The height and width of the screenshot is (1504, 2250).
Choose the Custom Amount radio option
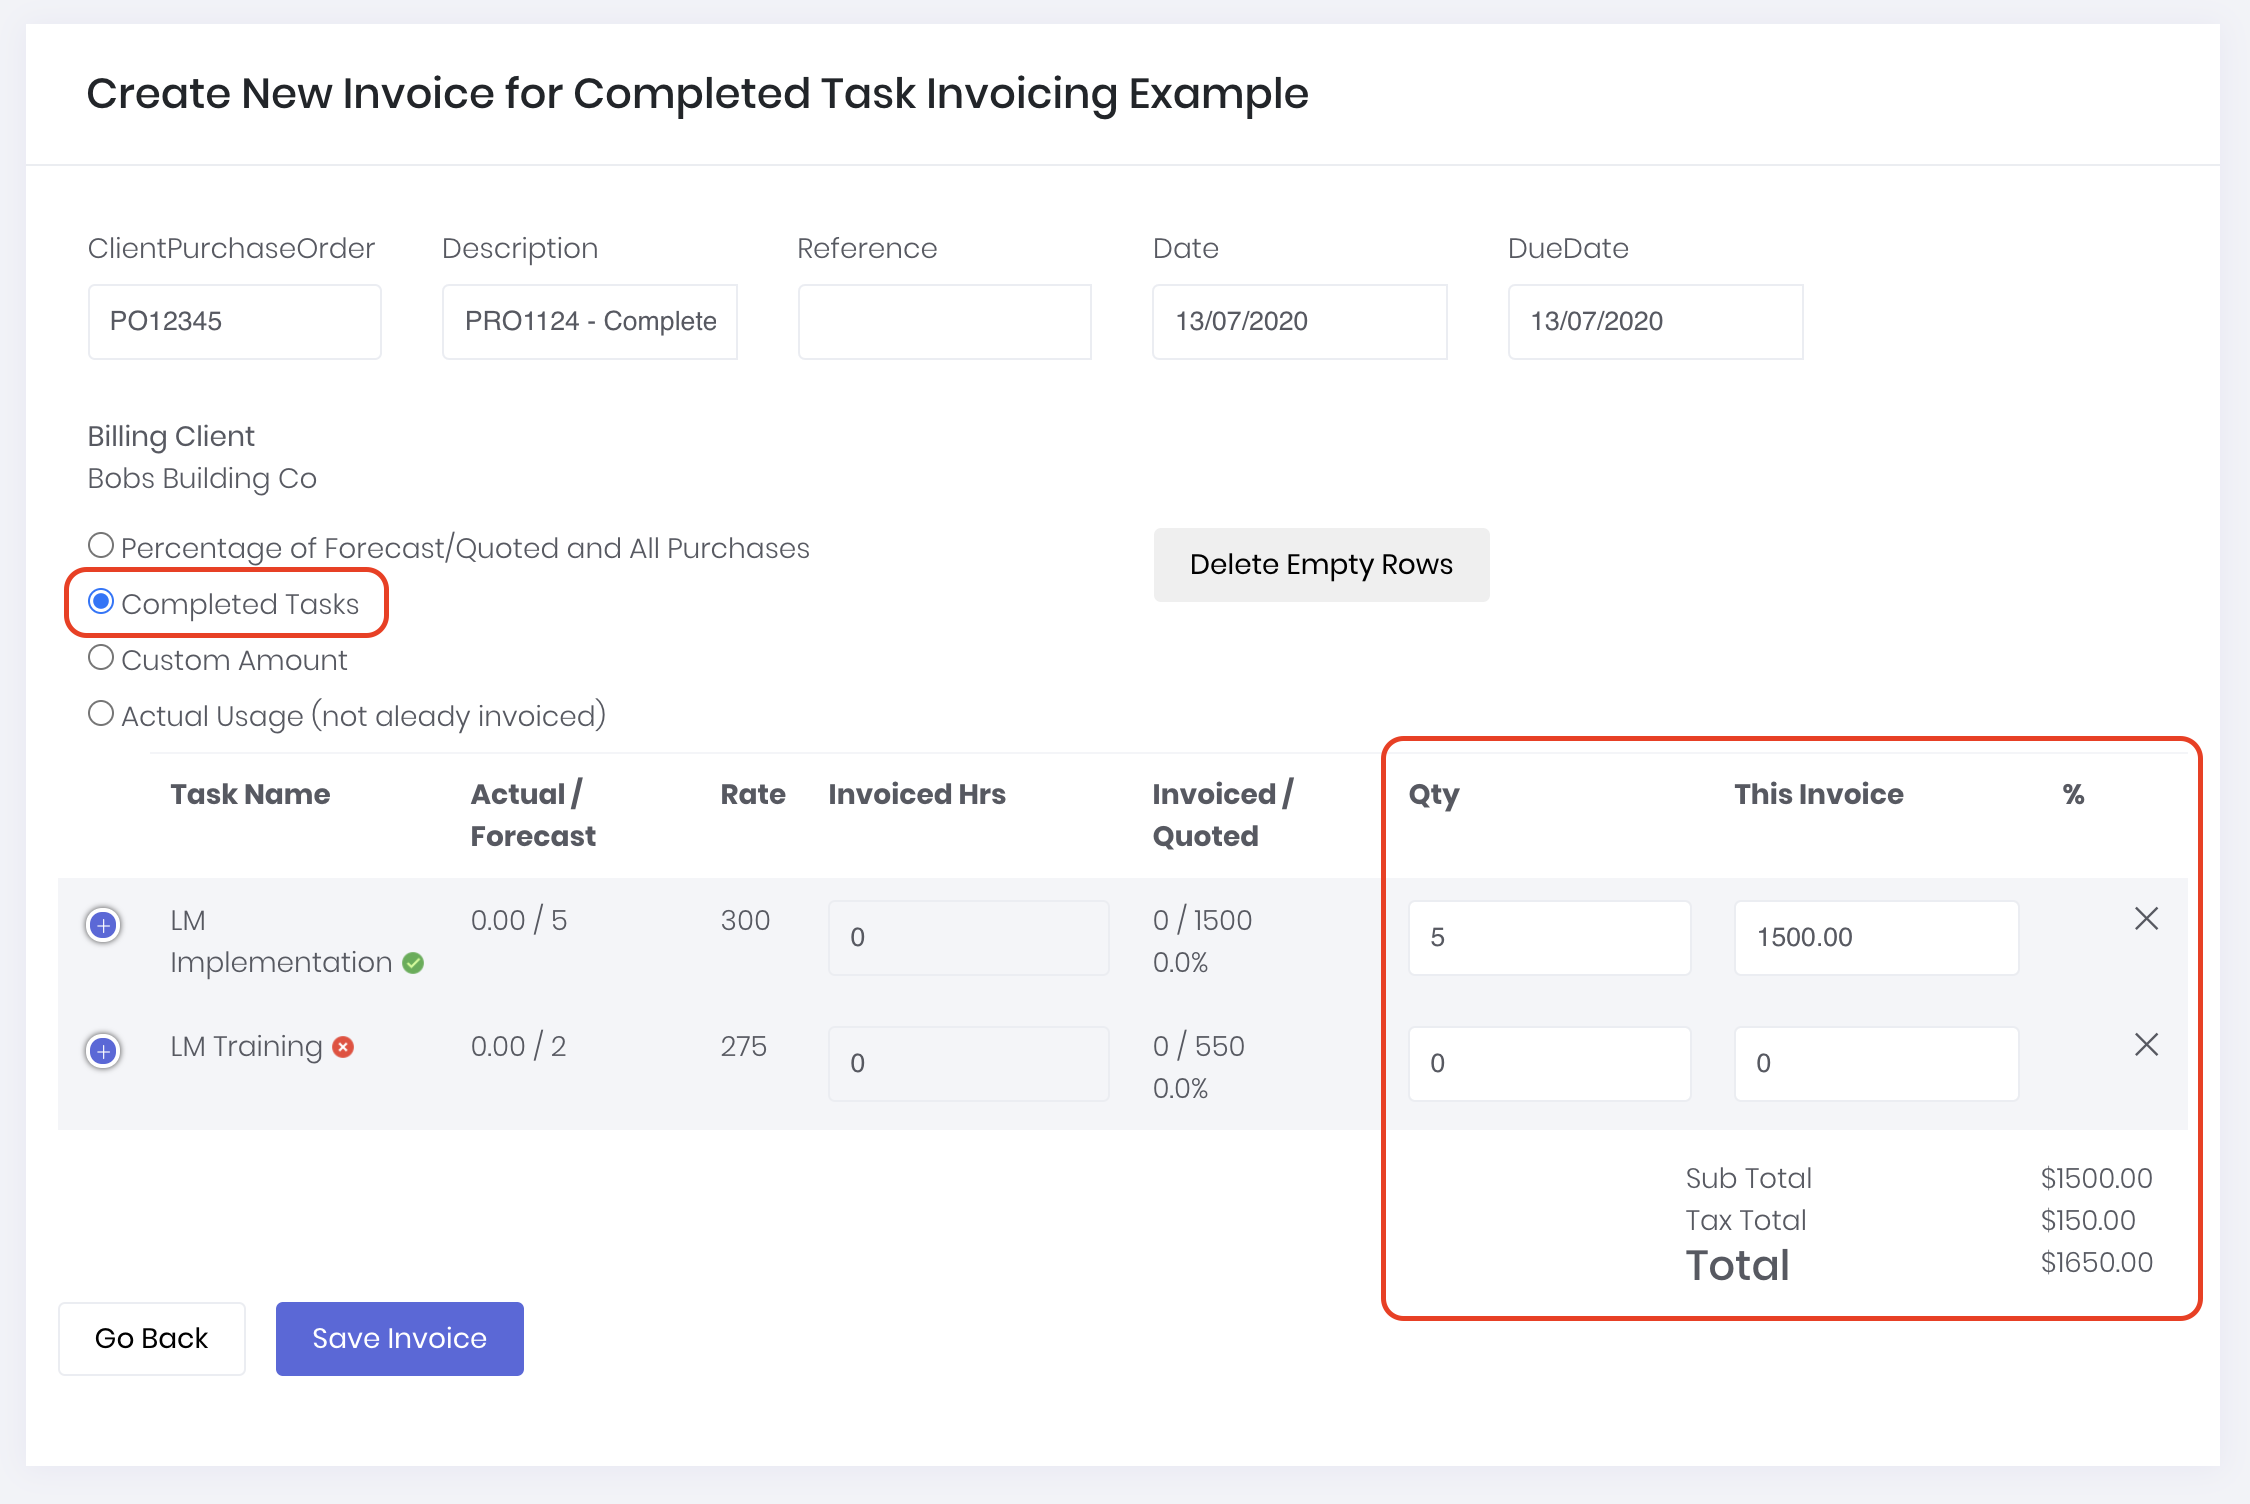point(101,658)
